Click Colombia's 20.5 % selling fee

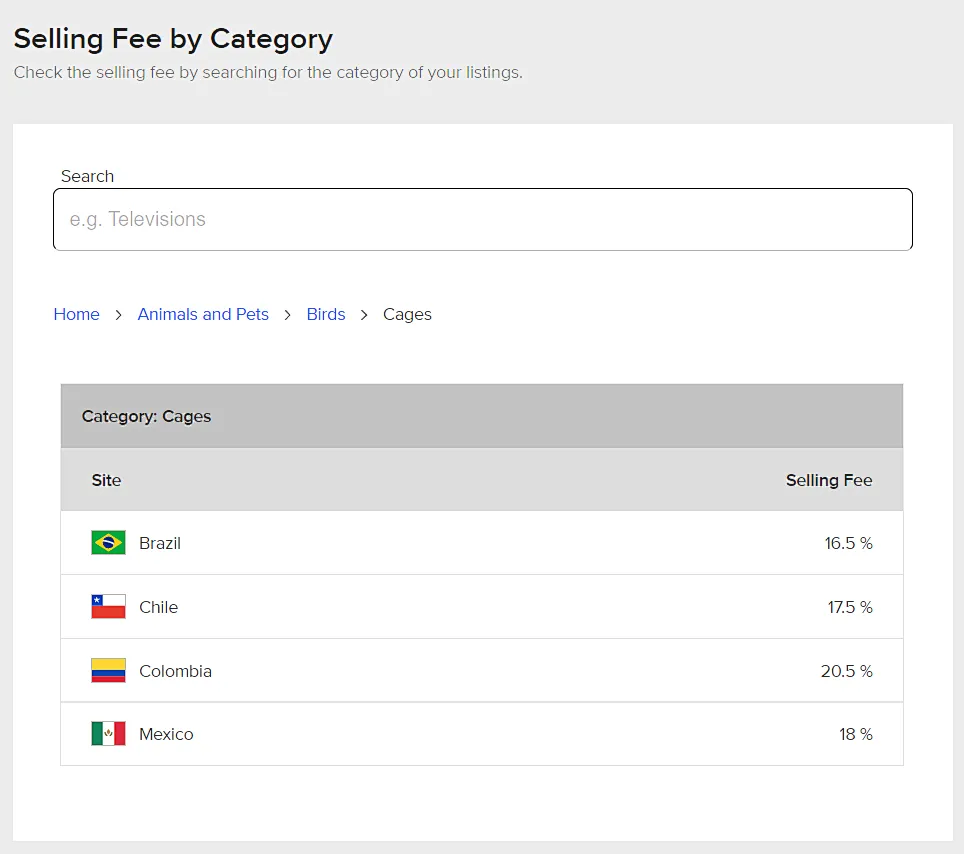click(x=847, y=671)
